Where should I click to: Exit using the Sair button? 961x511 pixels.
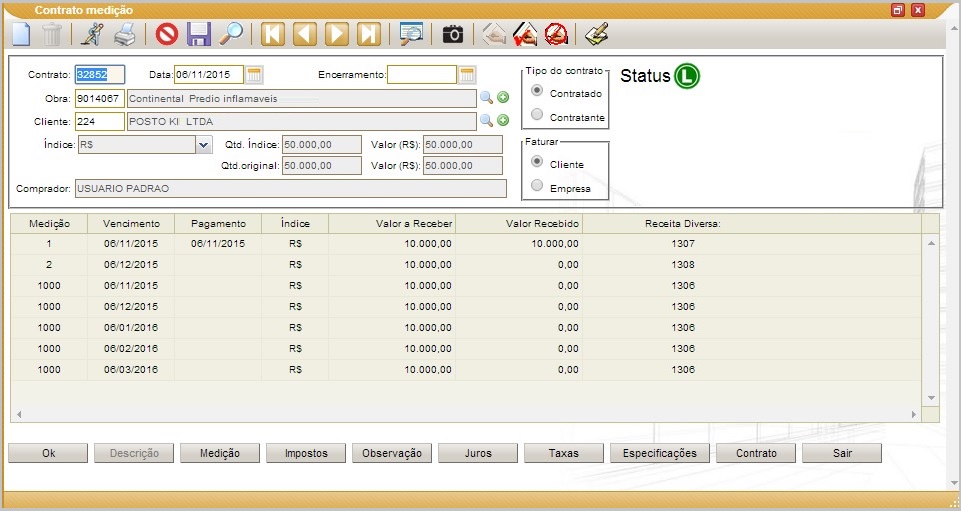(x=842, y=453)
